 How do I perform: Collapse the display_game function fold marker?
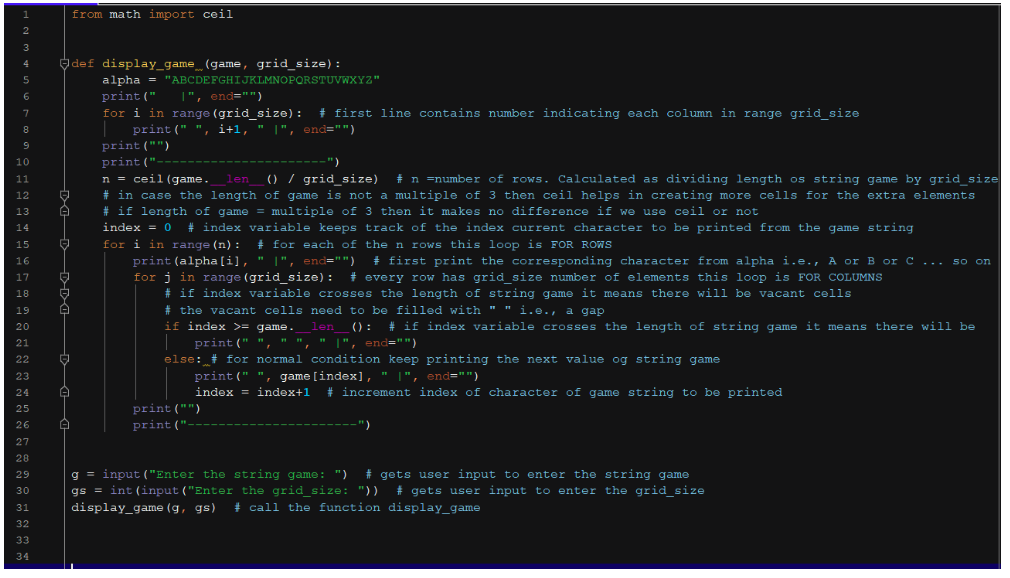click(63, 63)
